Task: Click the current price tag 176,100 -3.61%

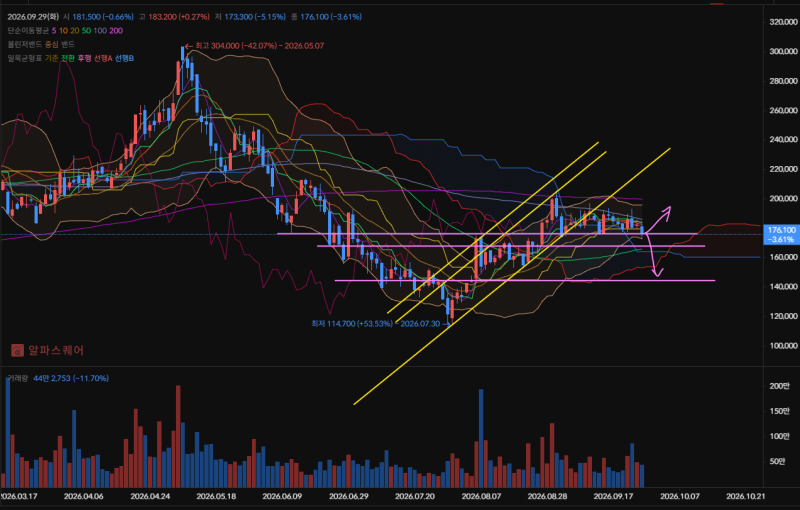Action: (781, 235)
